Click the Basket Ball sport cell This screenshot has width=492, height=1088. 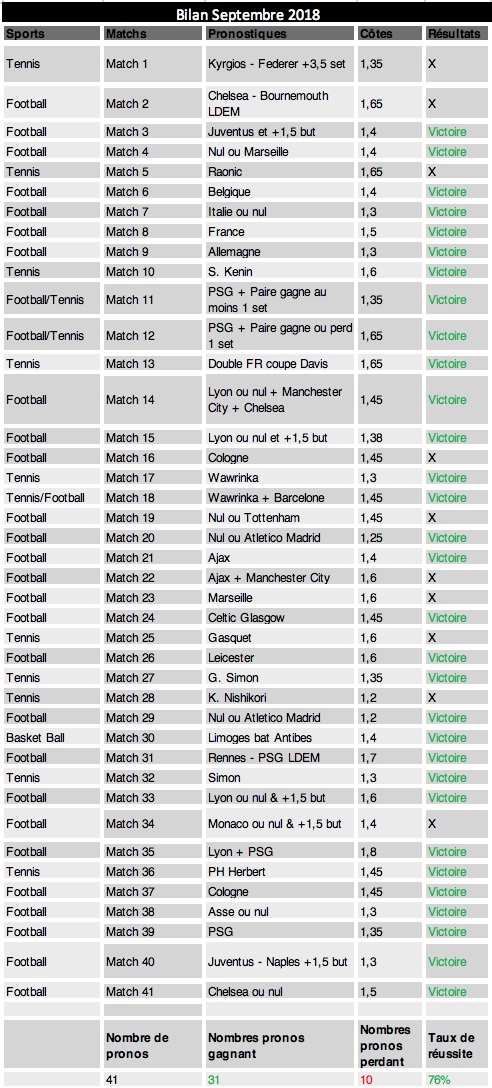click(x=52, y=738)
